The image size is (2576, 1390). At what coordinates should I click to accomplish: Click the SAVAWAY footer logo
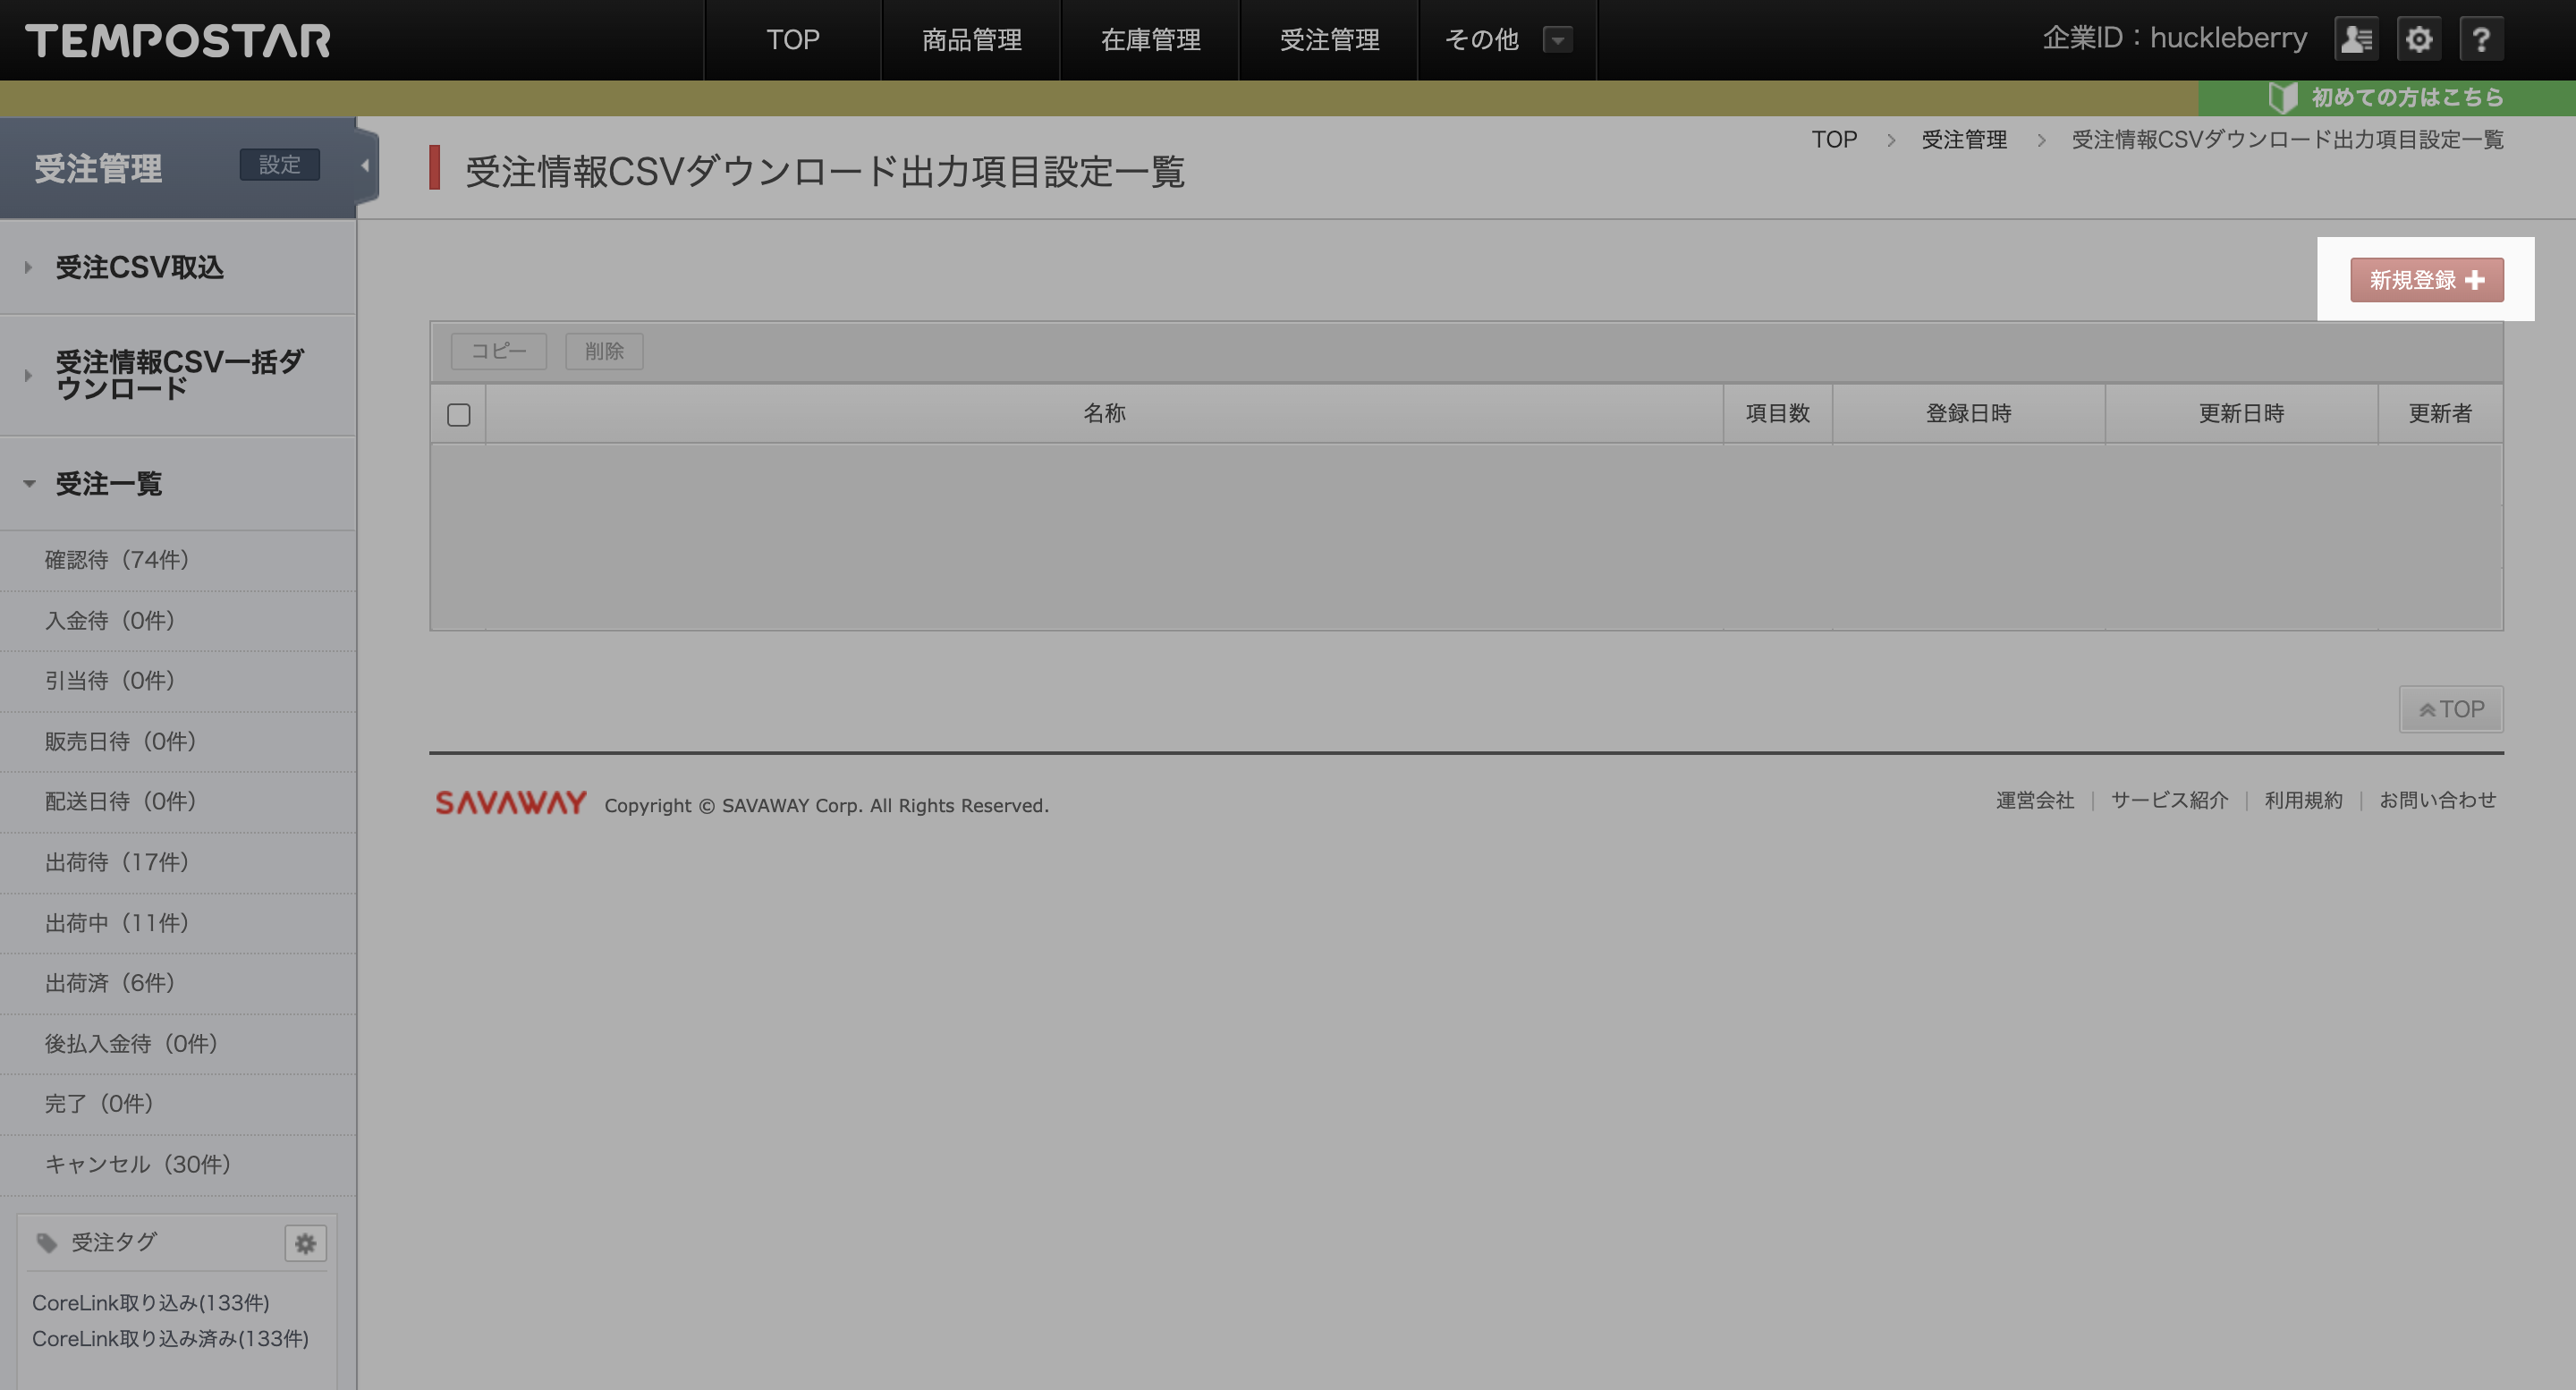tap(511, 803)
